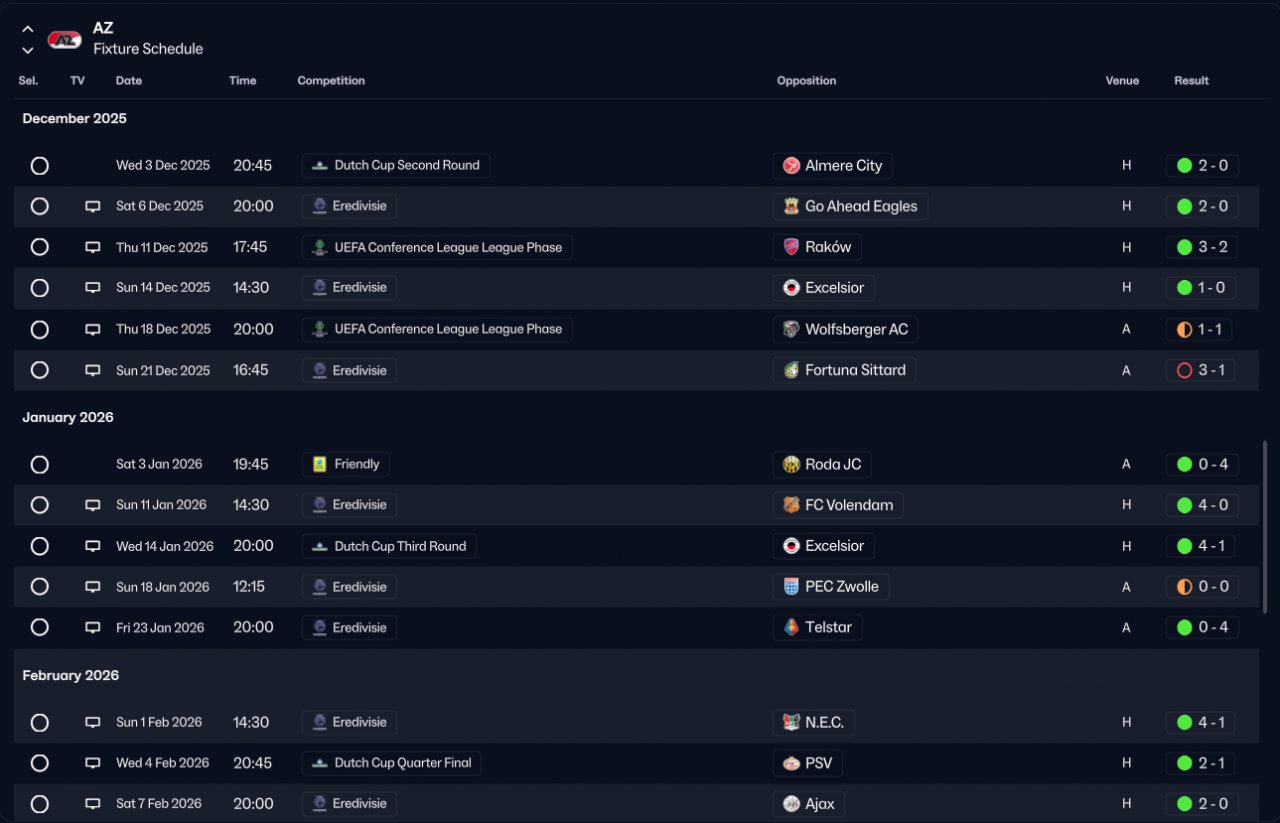This screenshot has width=1280, height=823.
Task: Click the date text Sun 11 Jan 2026
Action: pos(161,505)
